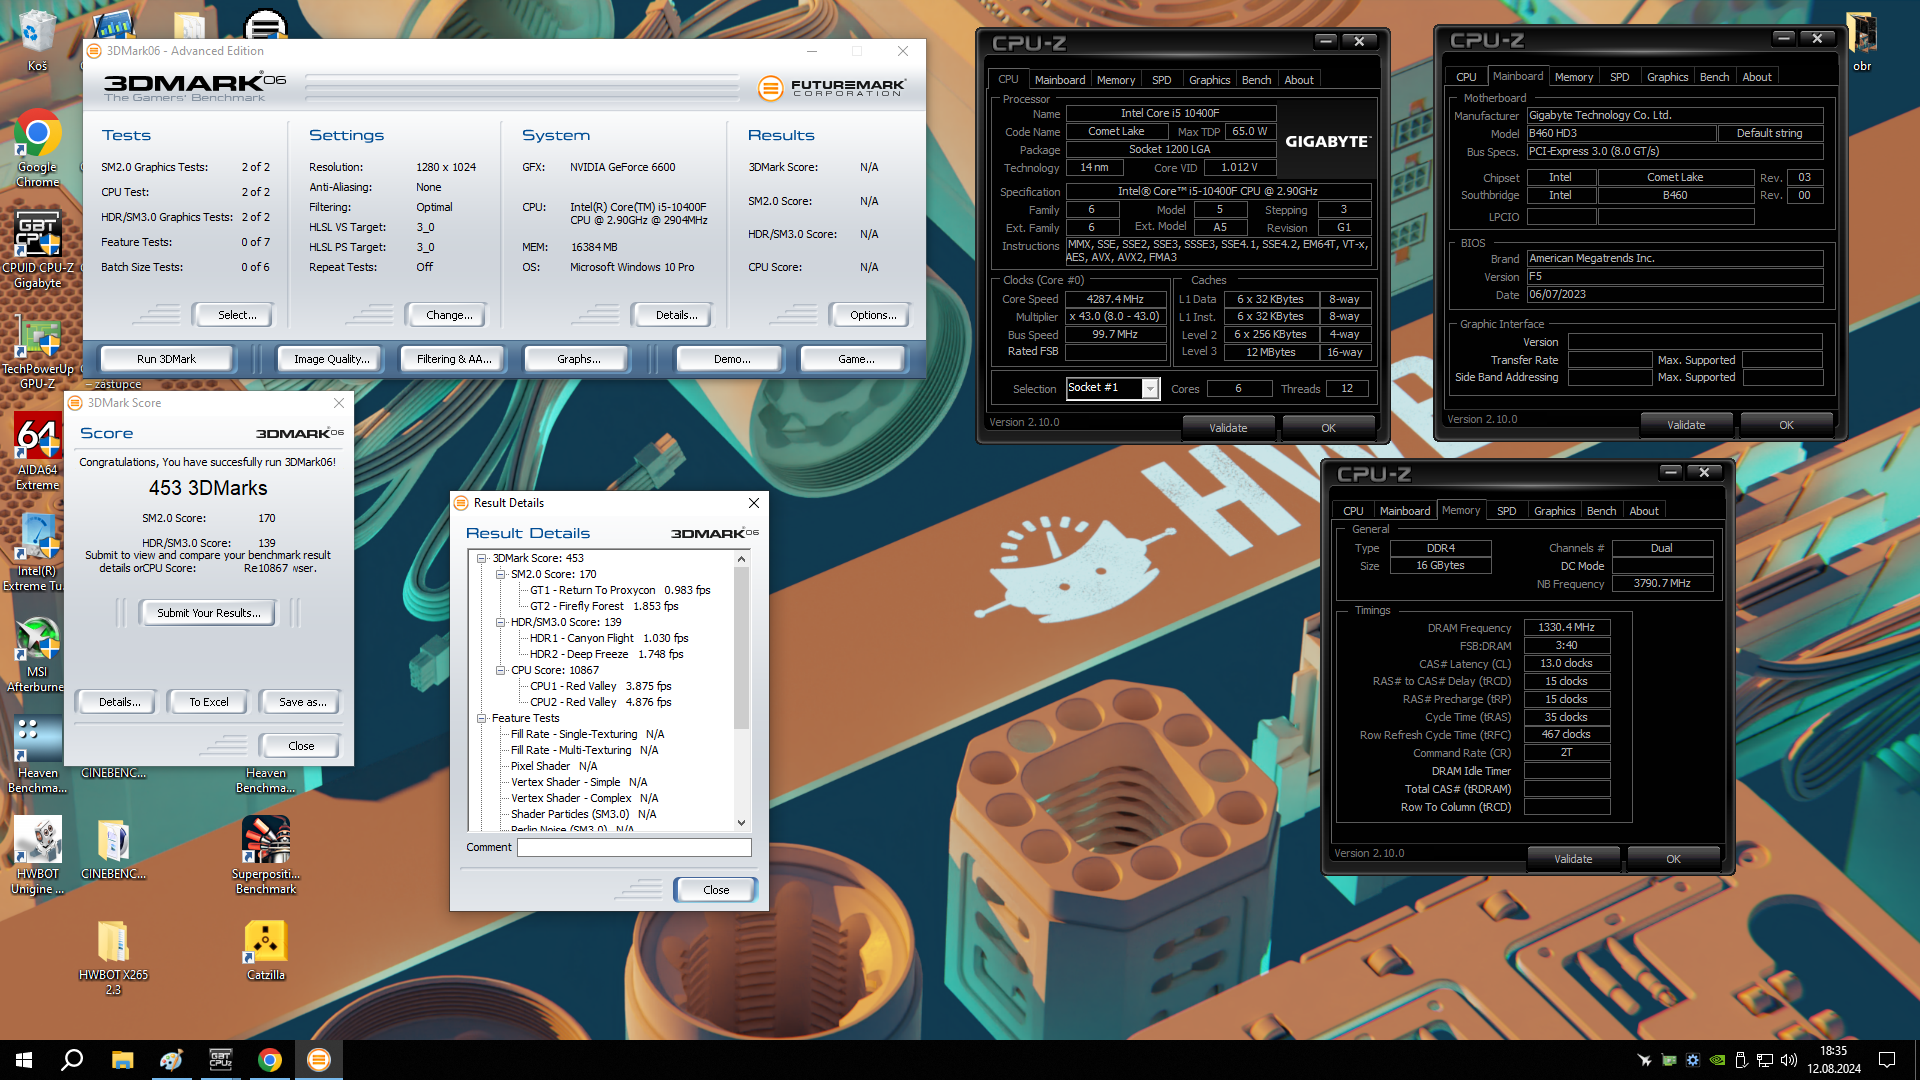Collapse CPU Score: 10867 tree node
Image resolution: width=1920 pixels, height=1080 pixels.
(x=501, y=670)
